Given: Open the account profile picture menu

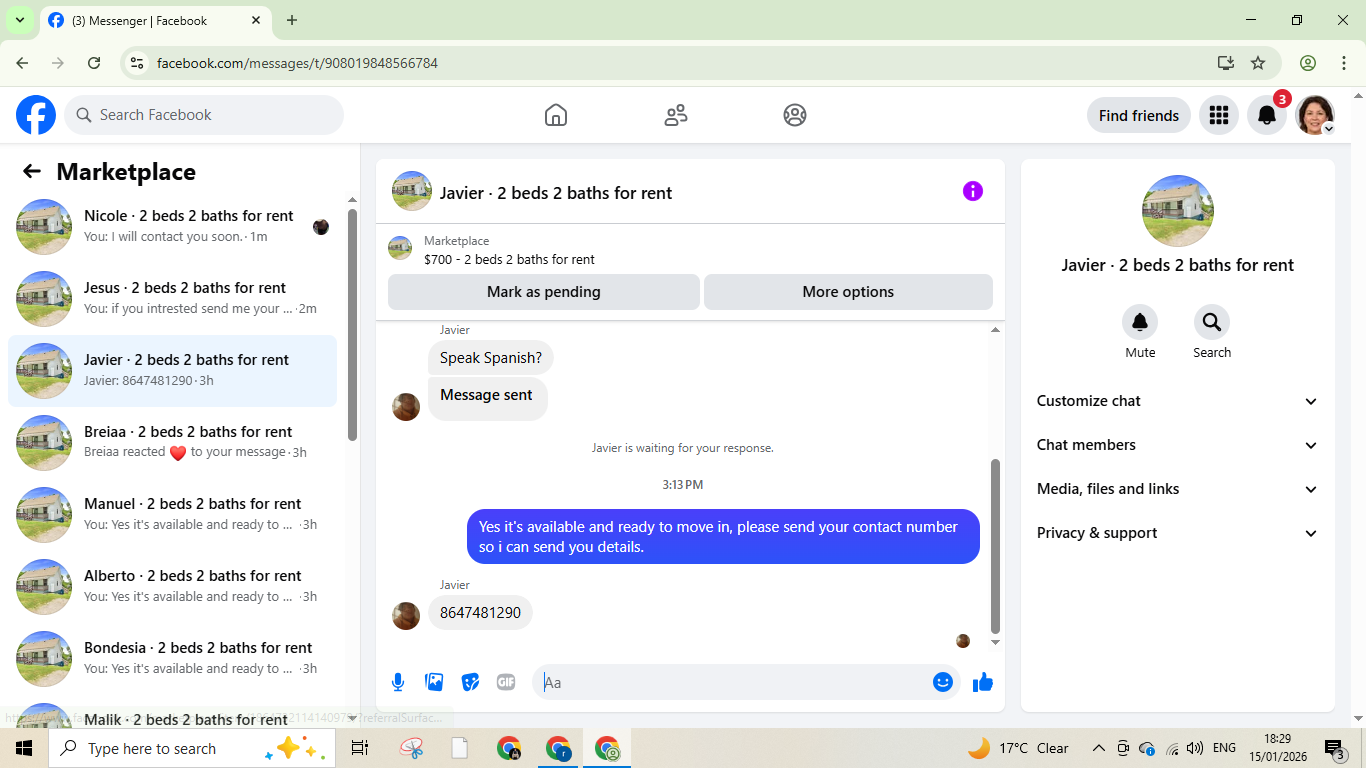Looking at the screenshot, I should click(1315, 115).
